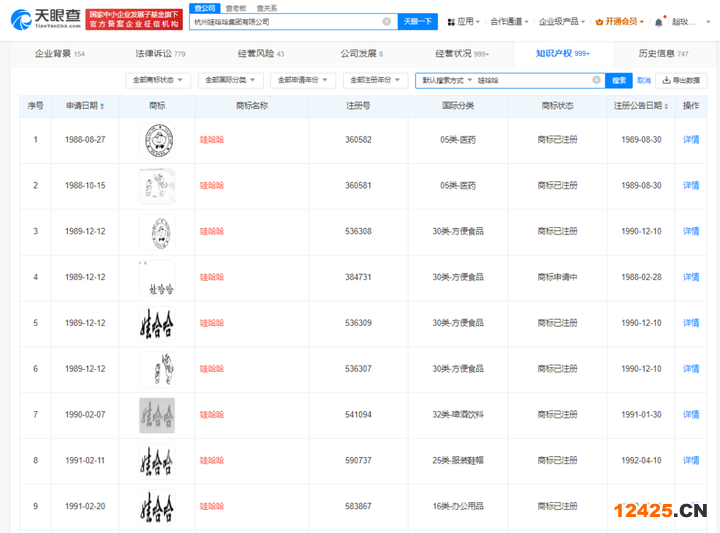720x533 pixels.
Task: Expand the 全部商标状态 filter dropdown
Action: point(158,80)
